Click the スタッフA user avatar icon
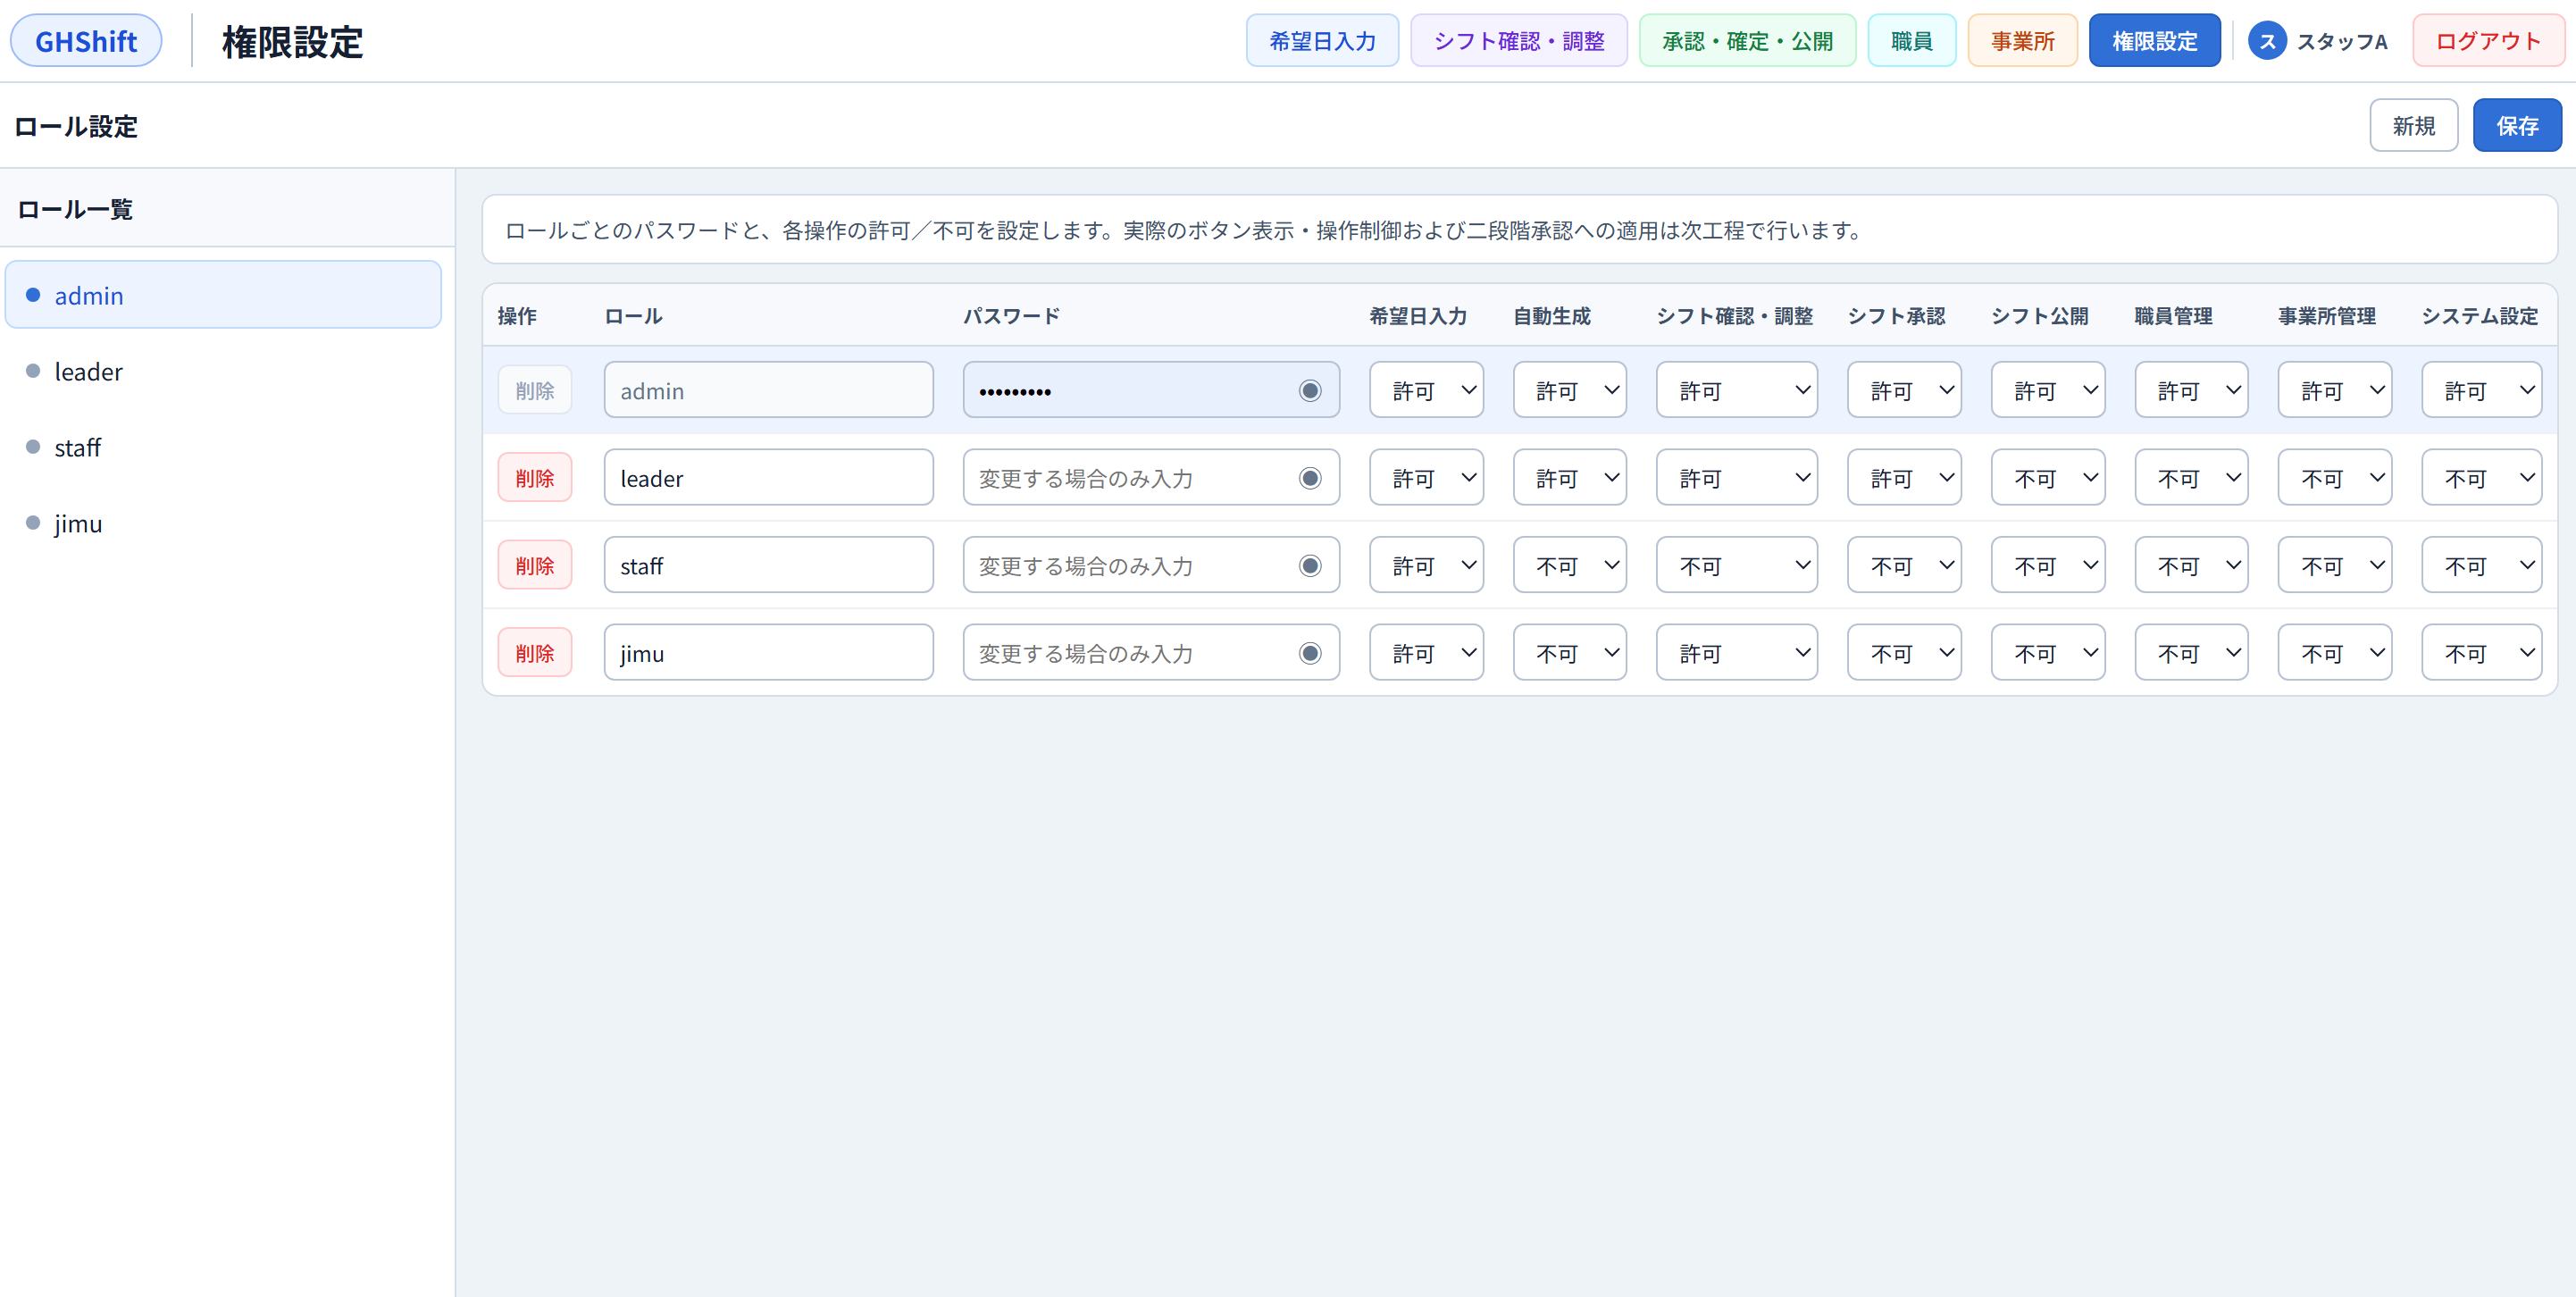2576x1297 pixels. point(2267,41)
